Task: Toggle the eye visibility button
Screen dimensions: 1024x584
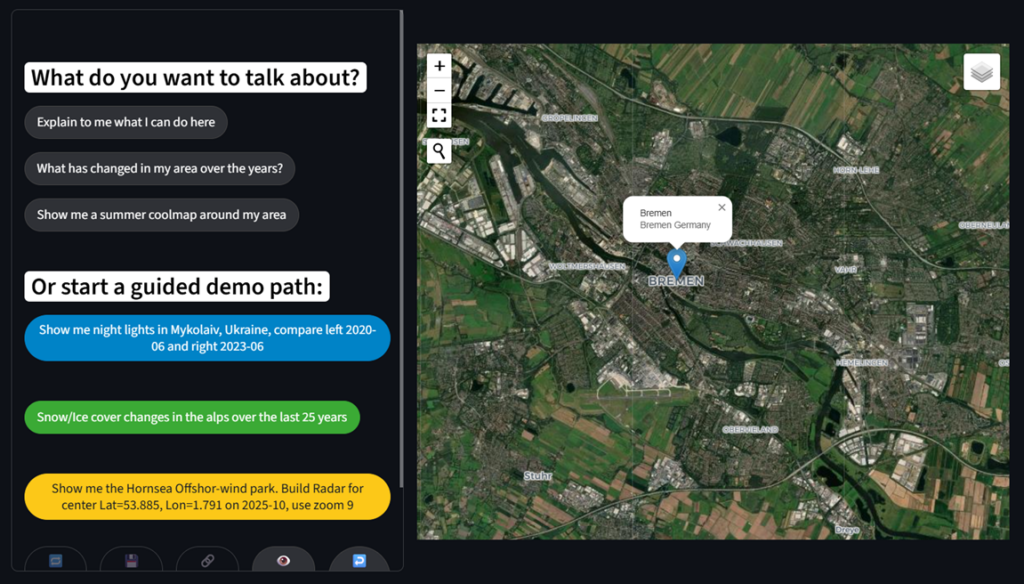Action: pos(283,561)
